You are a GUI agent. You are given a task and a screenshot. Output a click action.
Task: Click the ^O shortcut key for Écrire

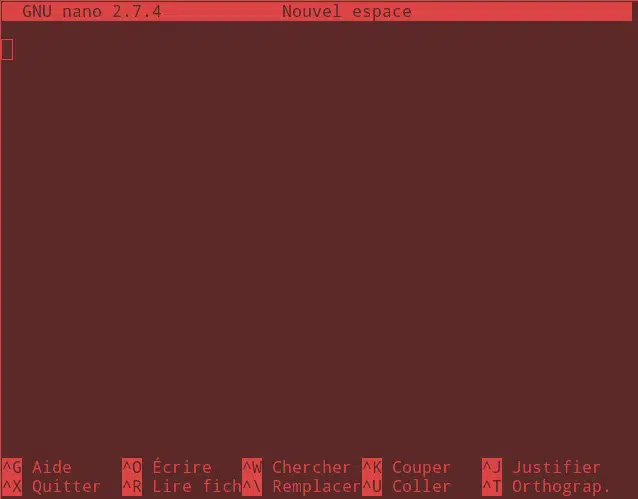[132, 467]
